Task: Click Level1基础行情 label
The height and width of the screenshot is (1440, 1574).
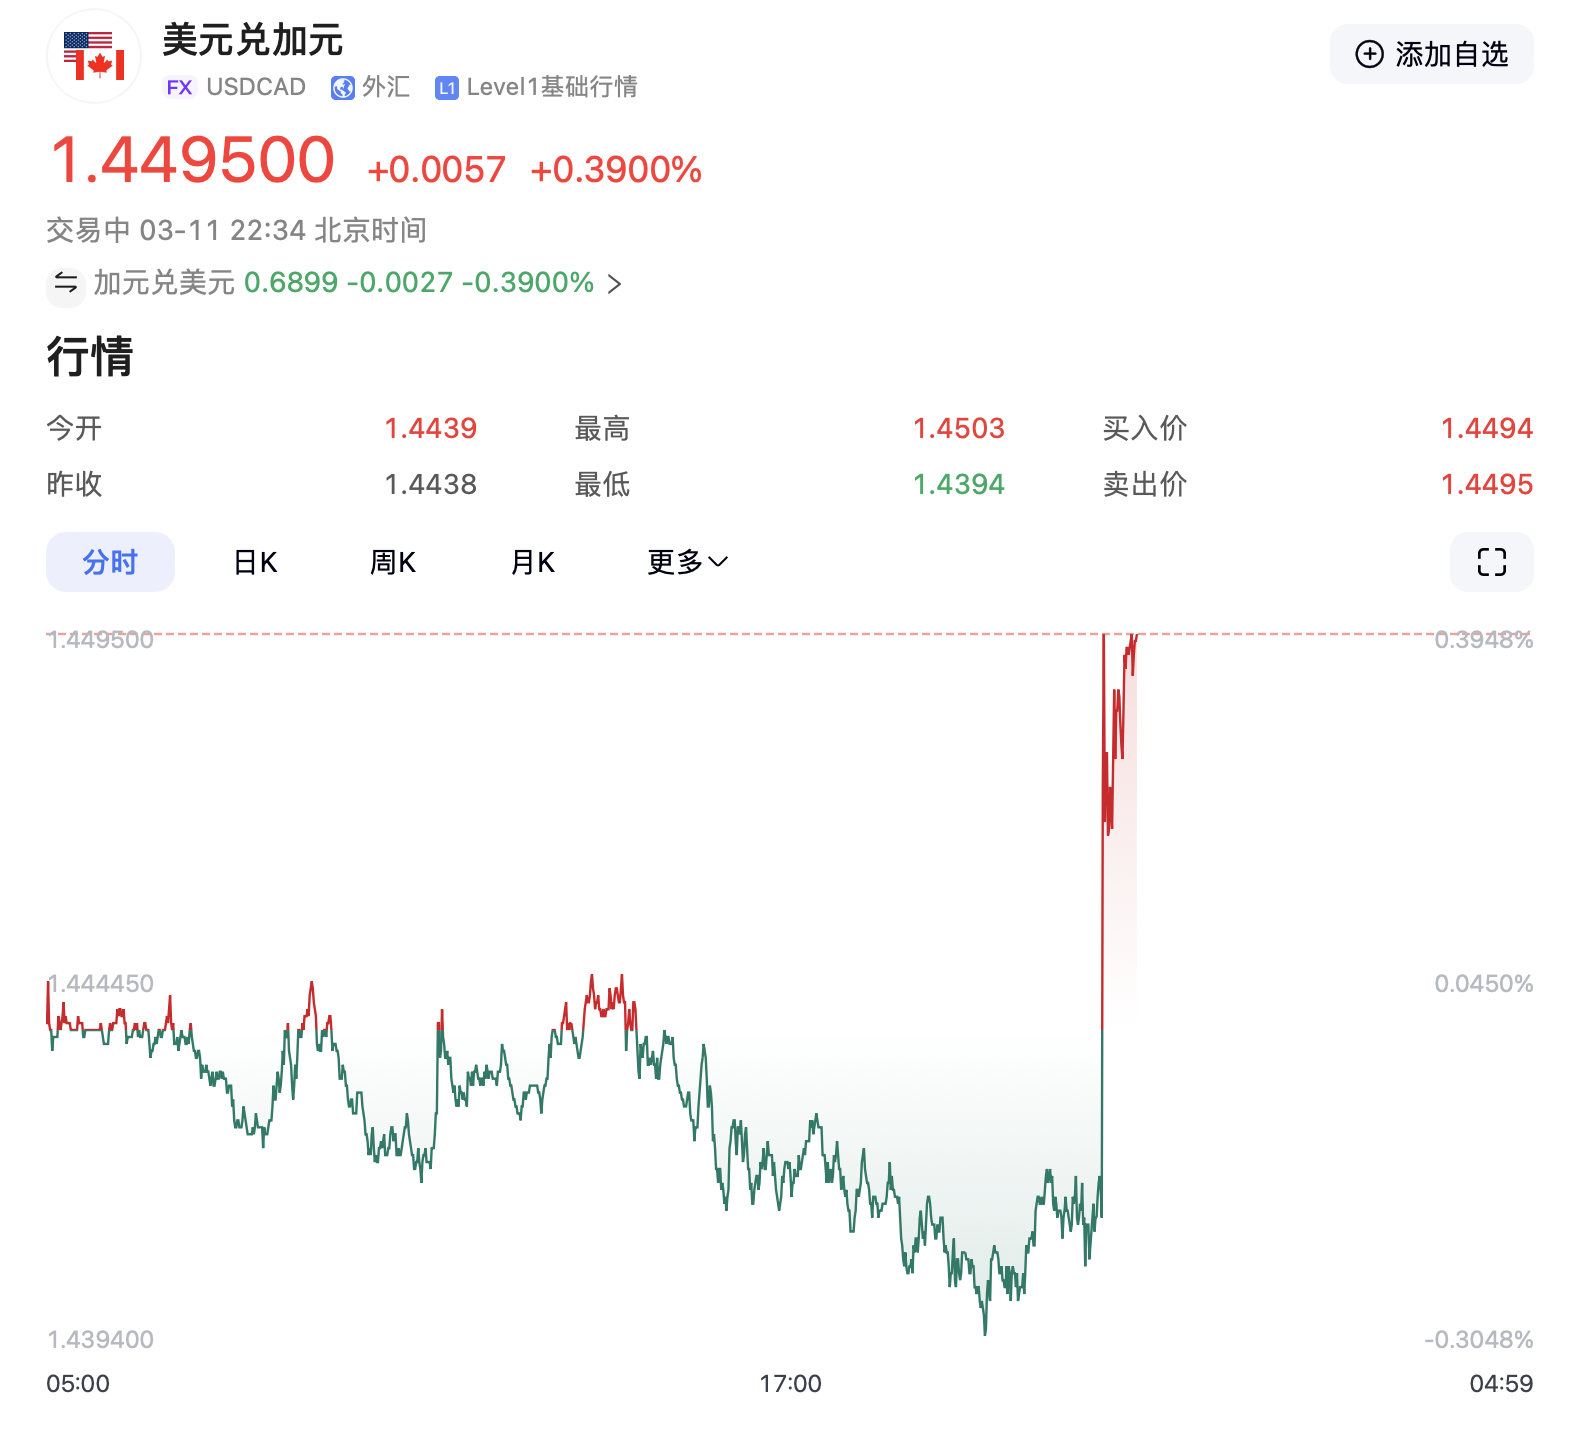Action: click(551, 88)
